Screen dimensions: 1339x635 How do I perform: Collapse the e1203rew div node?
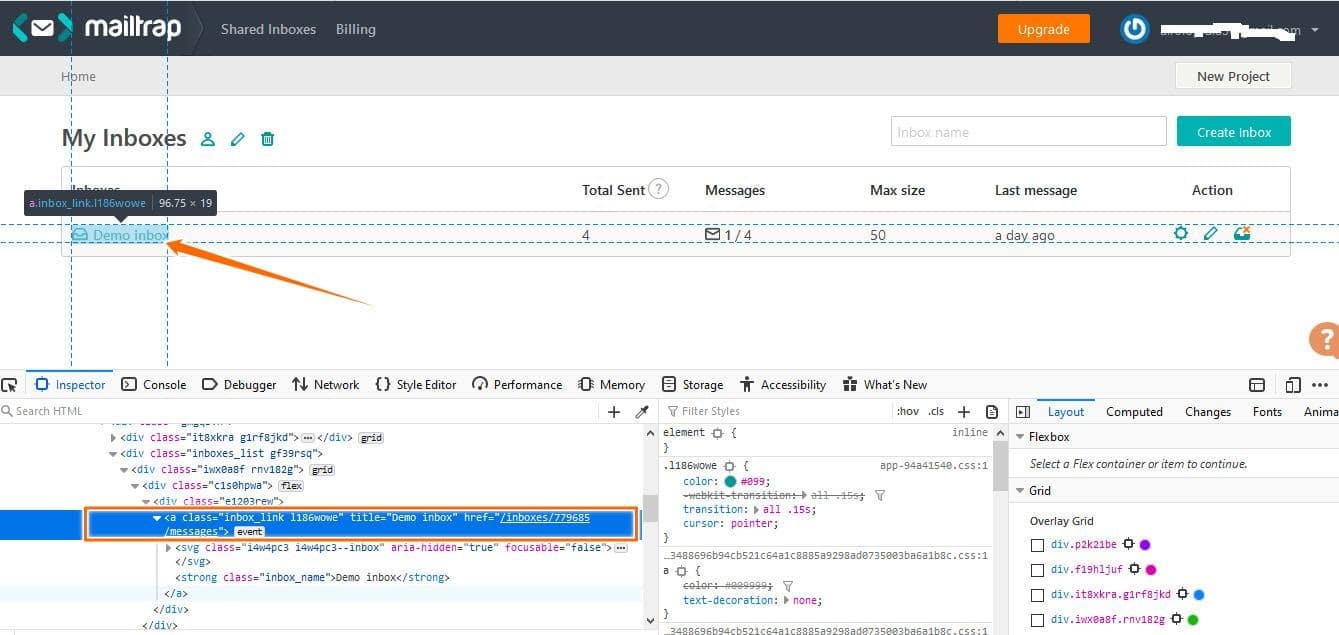(146, 502)
